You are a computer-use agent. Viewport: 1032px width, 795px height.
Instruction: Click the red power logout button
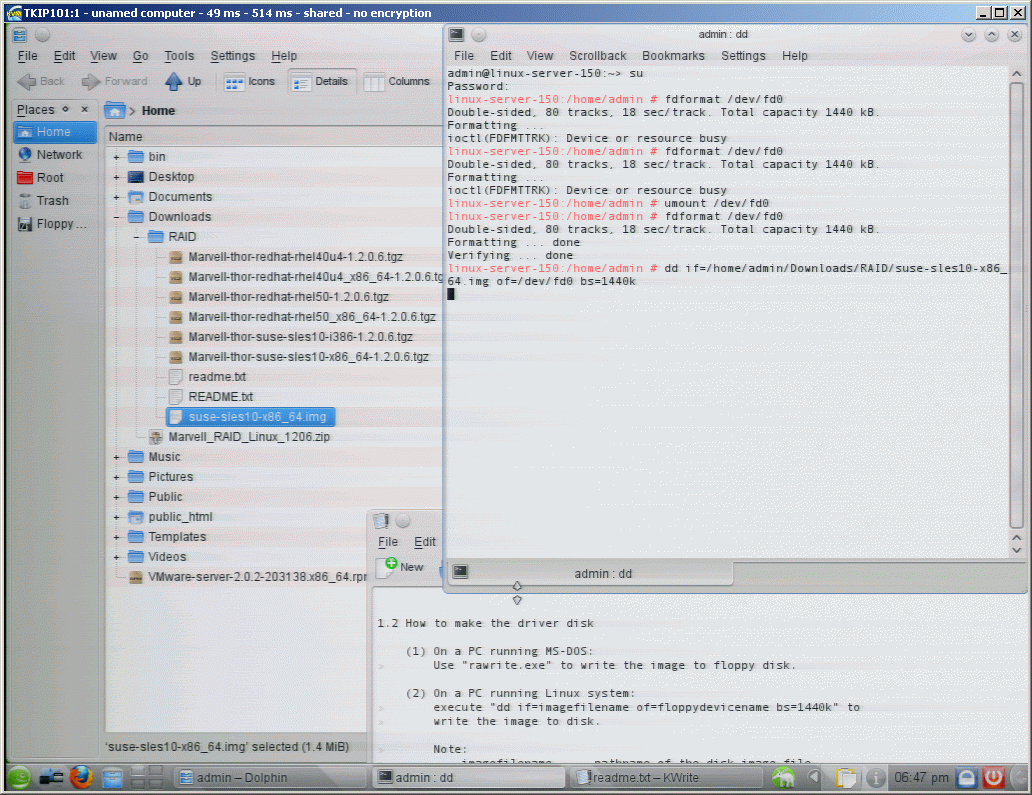coord(993,778)
